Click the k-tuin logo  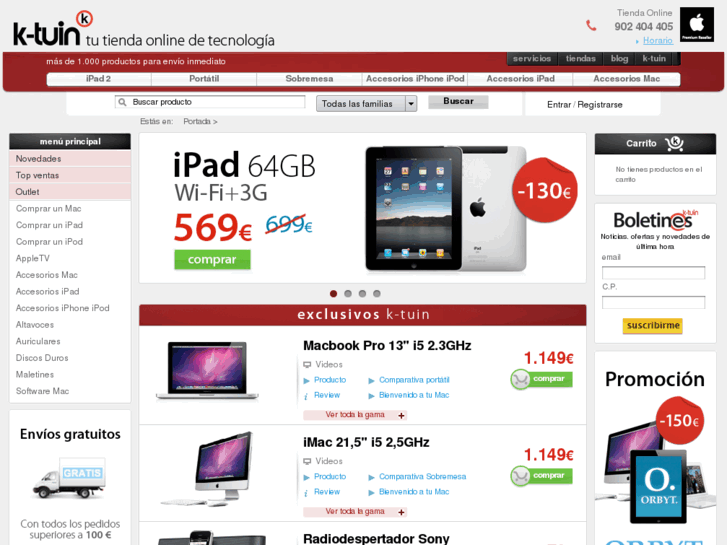coord(53,29)
